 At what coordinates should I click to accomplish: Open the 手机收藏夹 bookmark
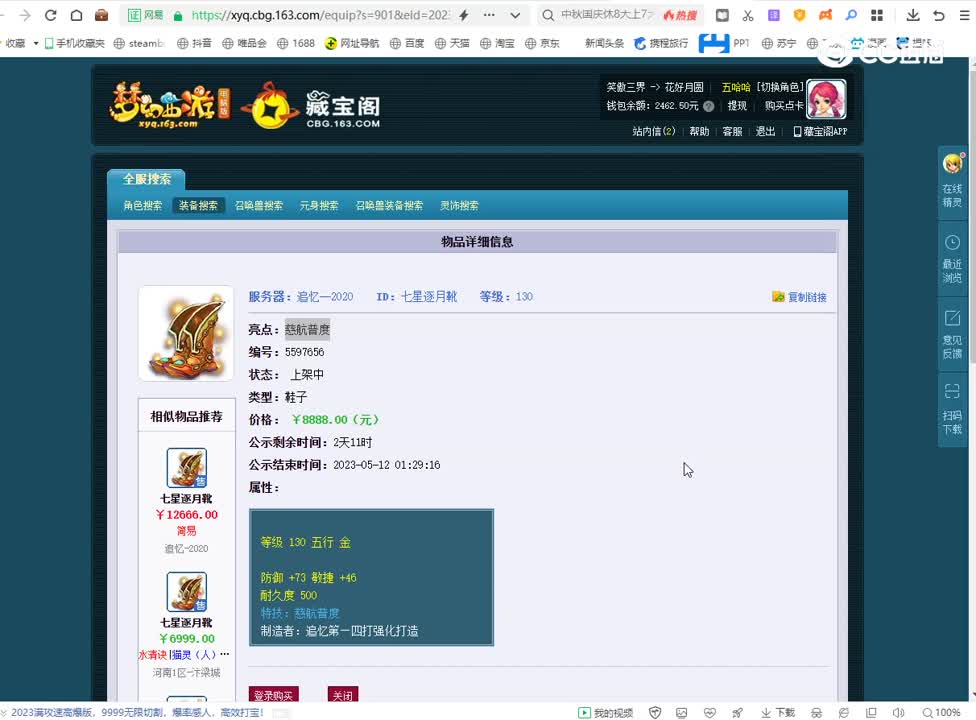pyautogui.click(x=74, y=43)
